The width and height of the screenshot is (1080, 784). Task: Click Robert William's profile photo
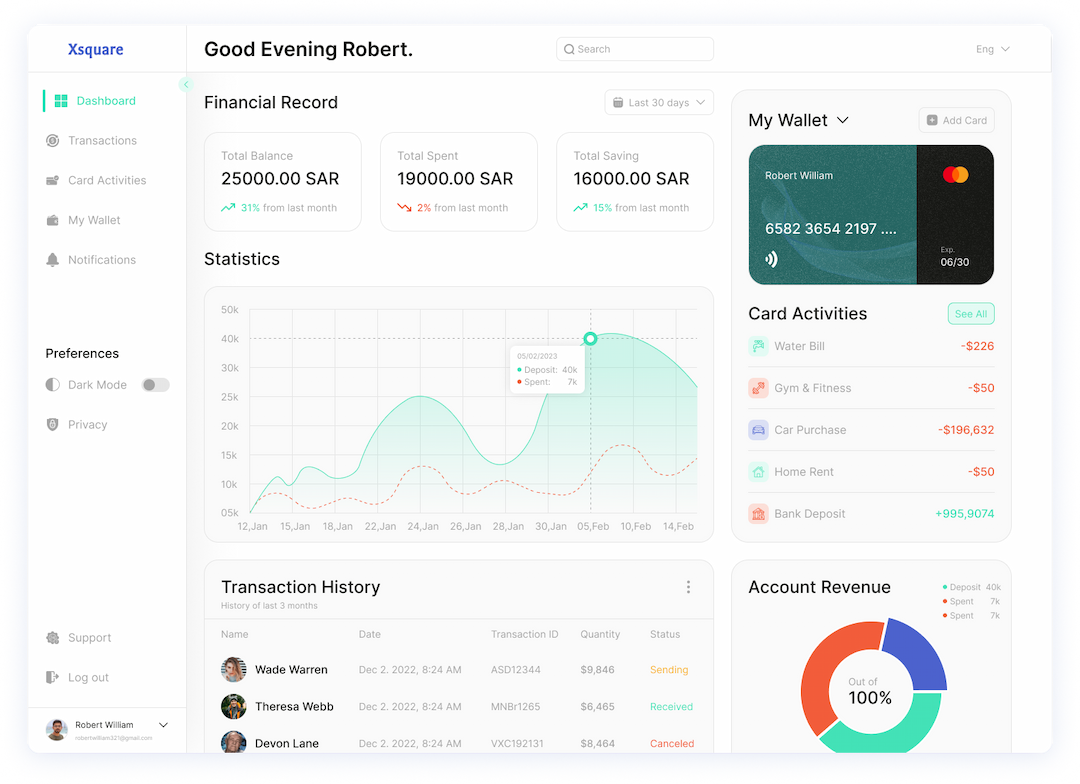tap(56, 729)
